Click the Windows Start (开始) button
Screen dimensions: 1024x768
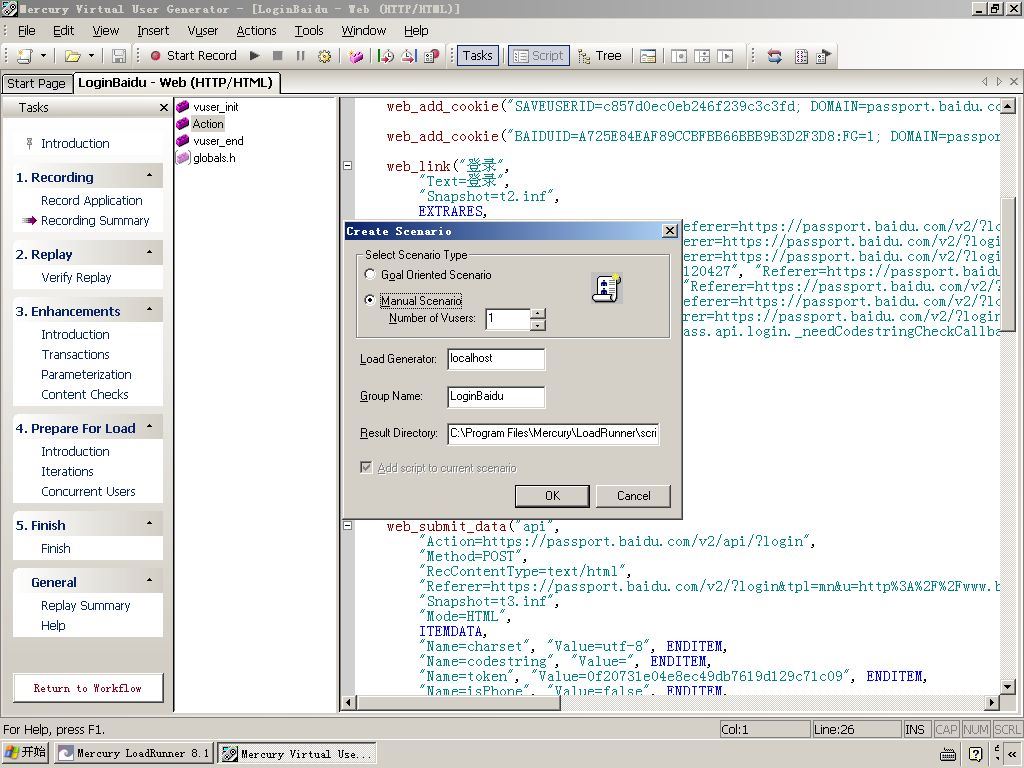coord(25,752)
